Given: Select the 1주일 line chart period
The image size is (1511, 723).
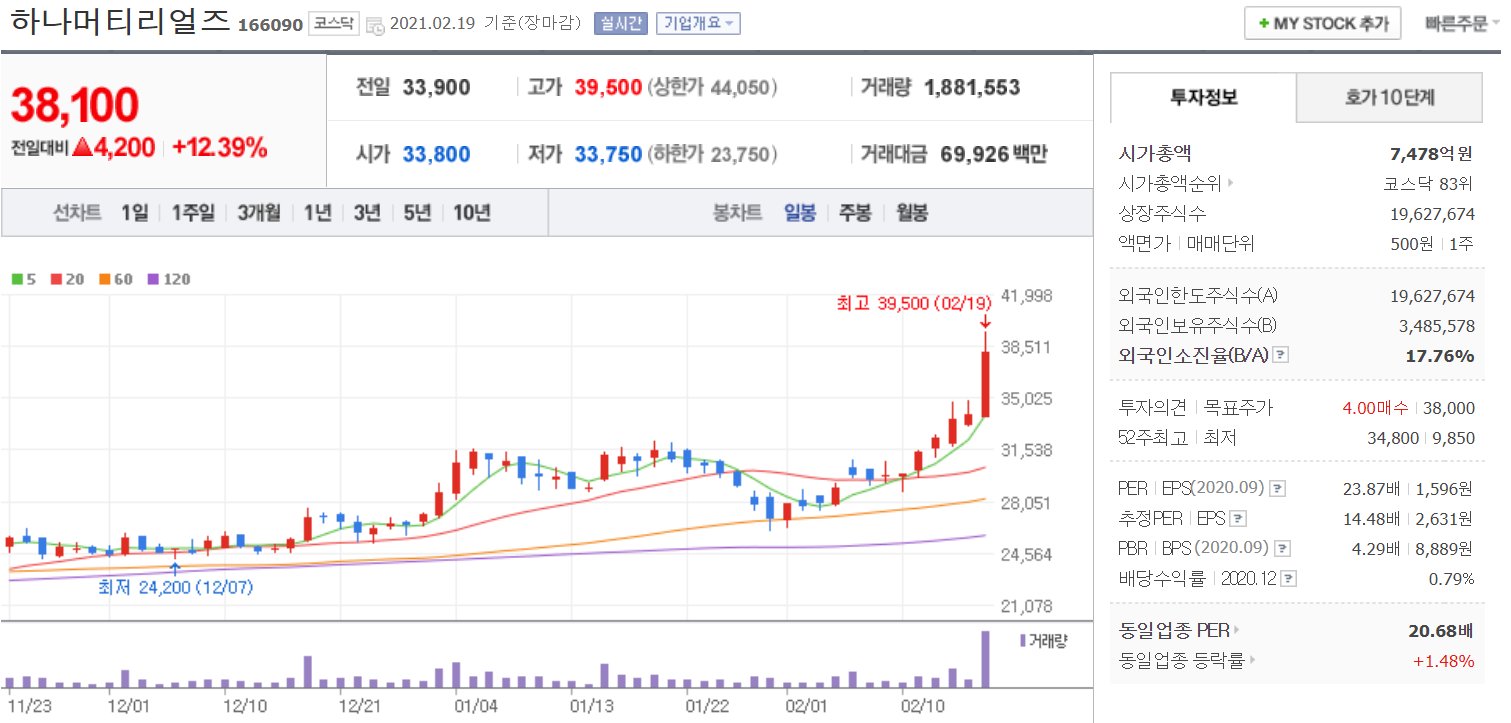Looking at the screenshot, I should point(193,213).
